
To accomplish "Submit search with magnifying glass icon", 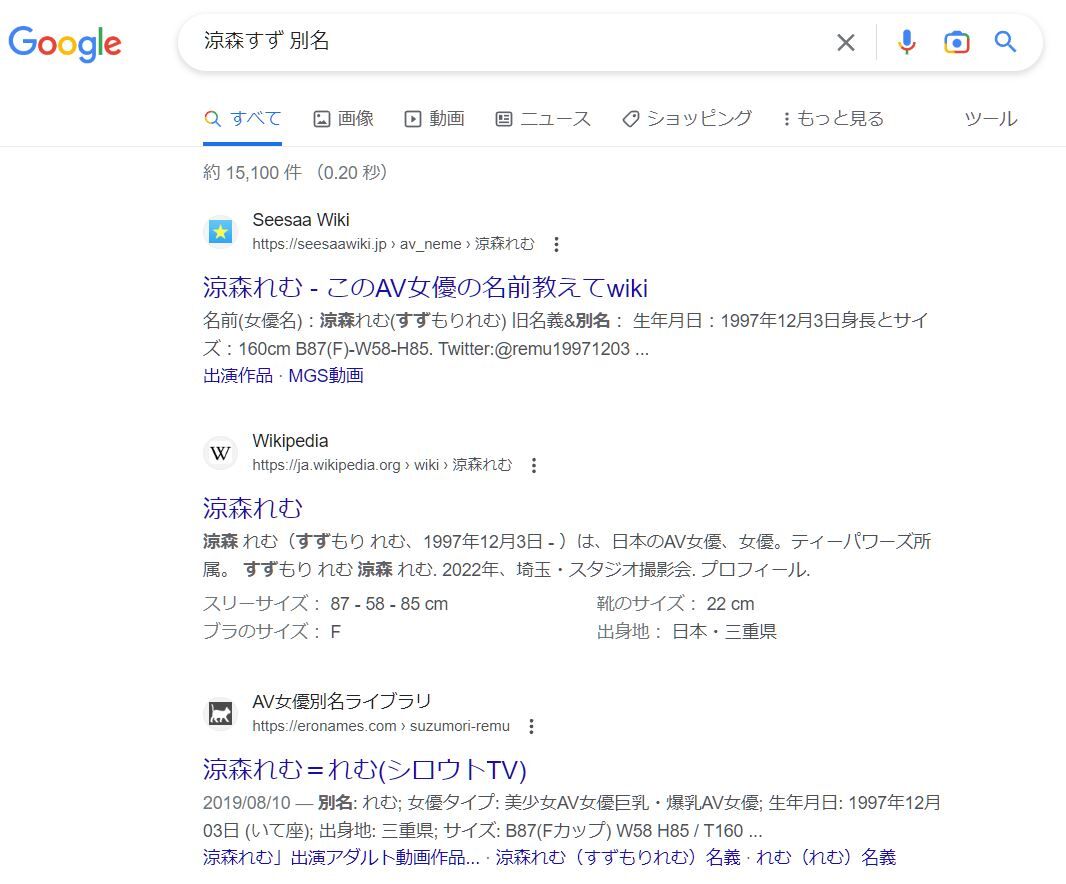I will tap(1005, 41).
